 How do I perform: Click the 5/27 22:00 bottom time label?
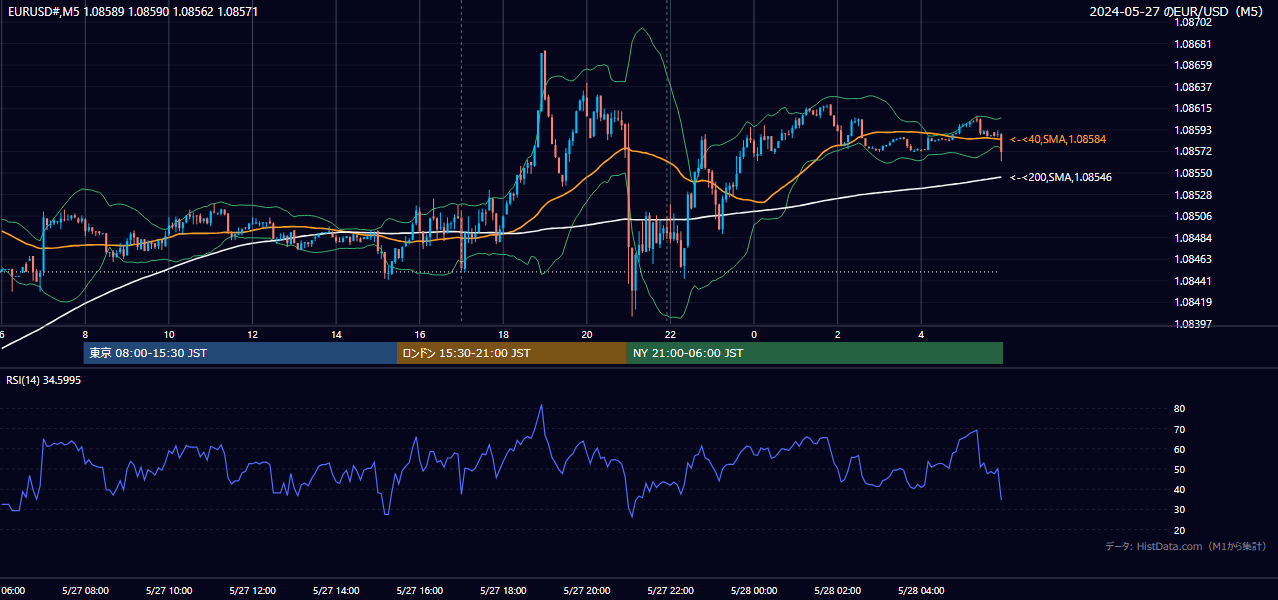(671, 591)
